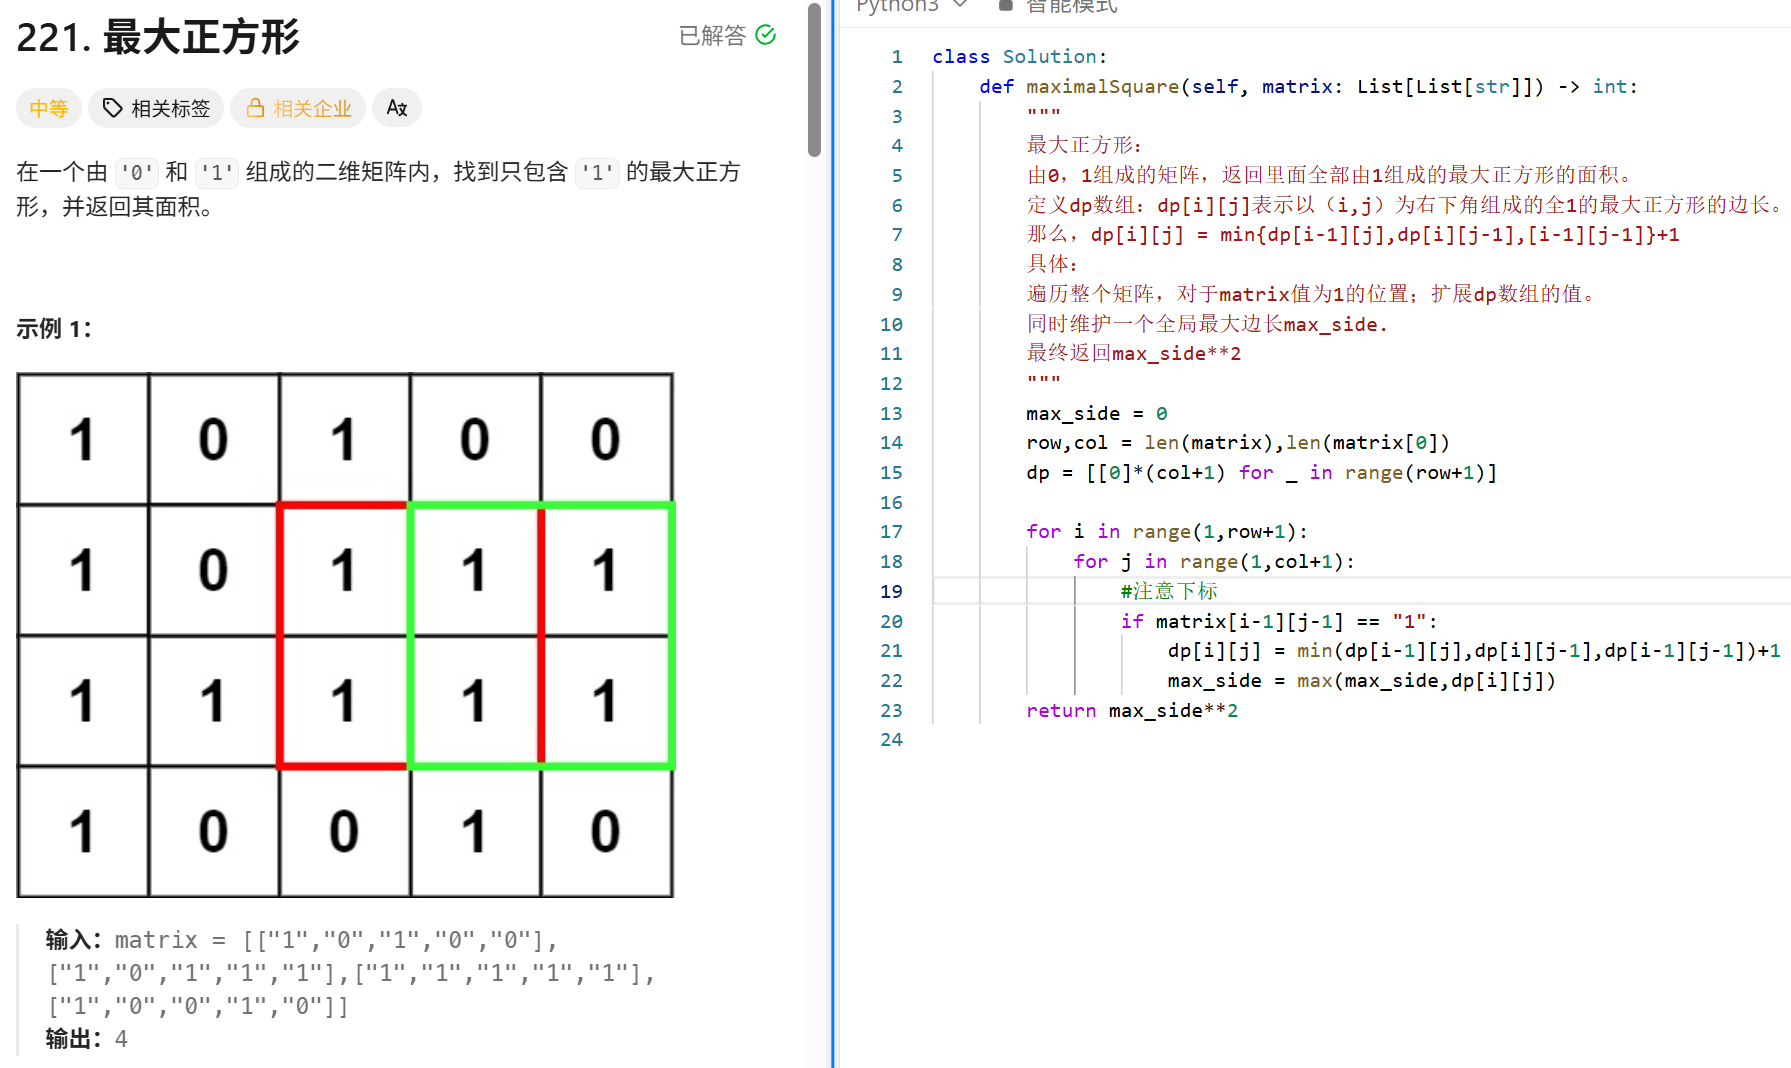Viewport: 1791px width, 1068px height.
Task: Click the 'max_side = max(max_side,dp[i][j])' line
Action: (x=1361, y=680)
